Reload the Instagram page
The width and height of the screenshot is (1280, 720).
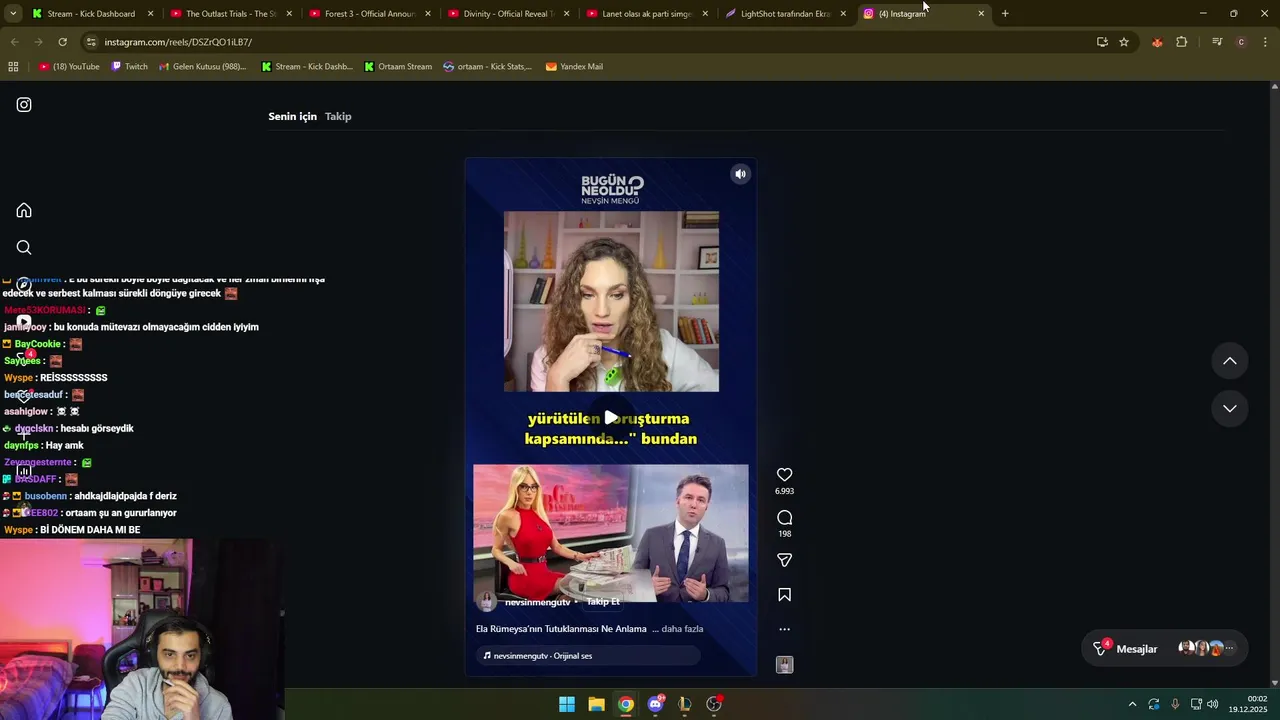(62, 42)
